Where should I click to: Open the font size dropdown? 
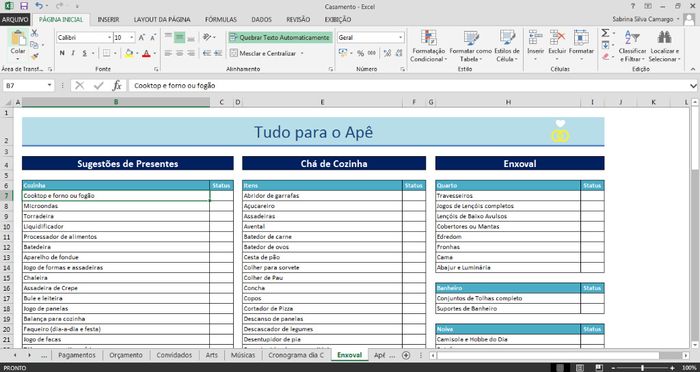coord(132,38)
